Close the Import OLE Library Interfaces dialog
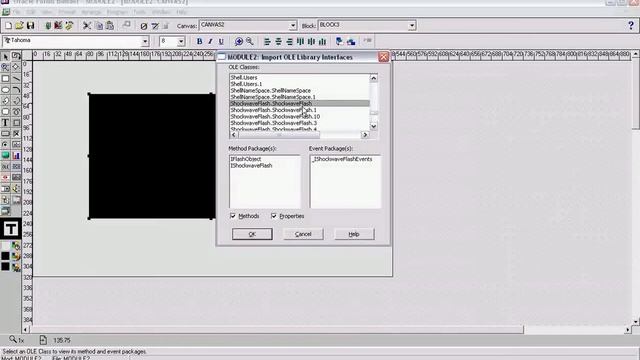The width and height of the screenshot is (640, 360). pos(383,57)
